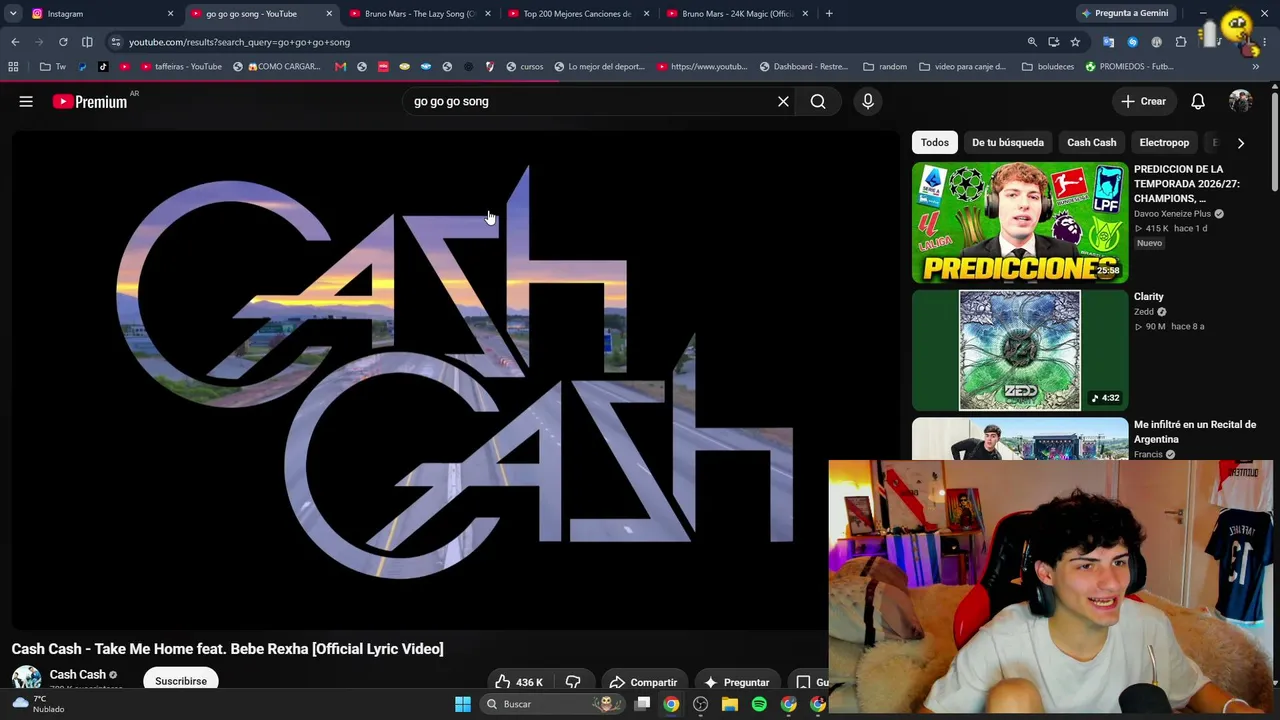Open the weather widget showing Nublado

click(38, 704)
